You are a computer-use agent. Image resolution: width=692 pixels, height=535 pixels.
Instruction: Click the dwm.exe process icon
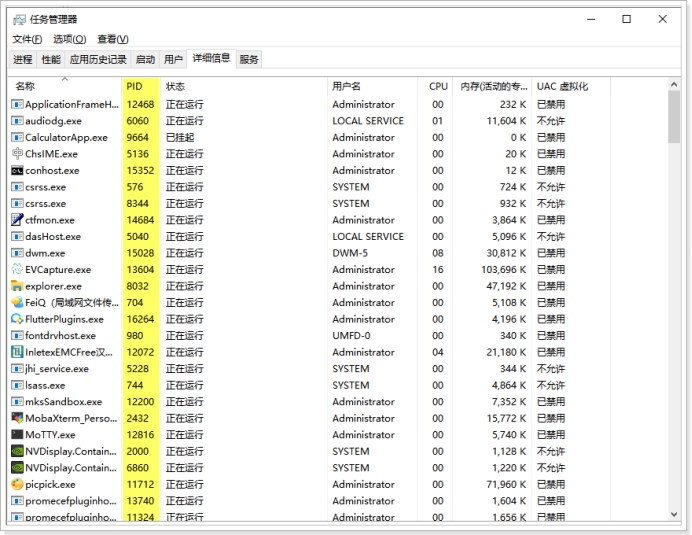click(x=17, y=253)
